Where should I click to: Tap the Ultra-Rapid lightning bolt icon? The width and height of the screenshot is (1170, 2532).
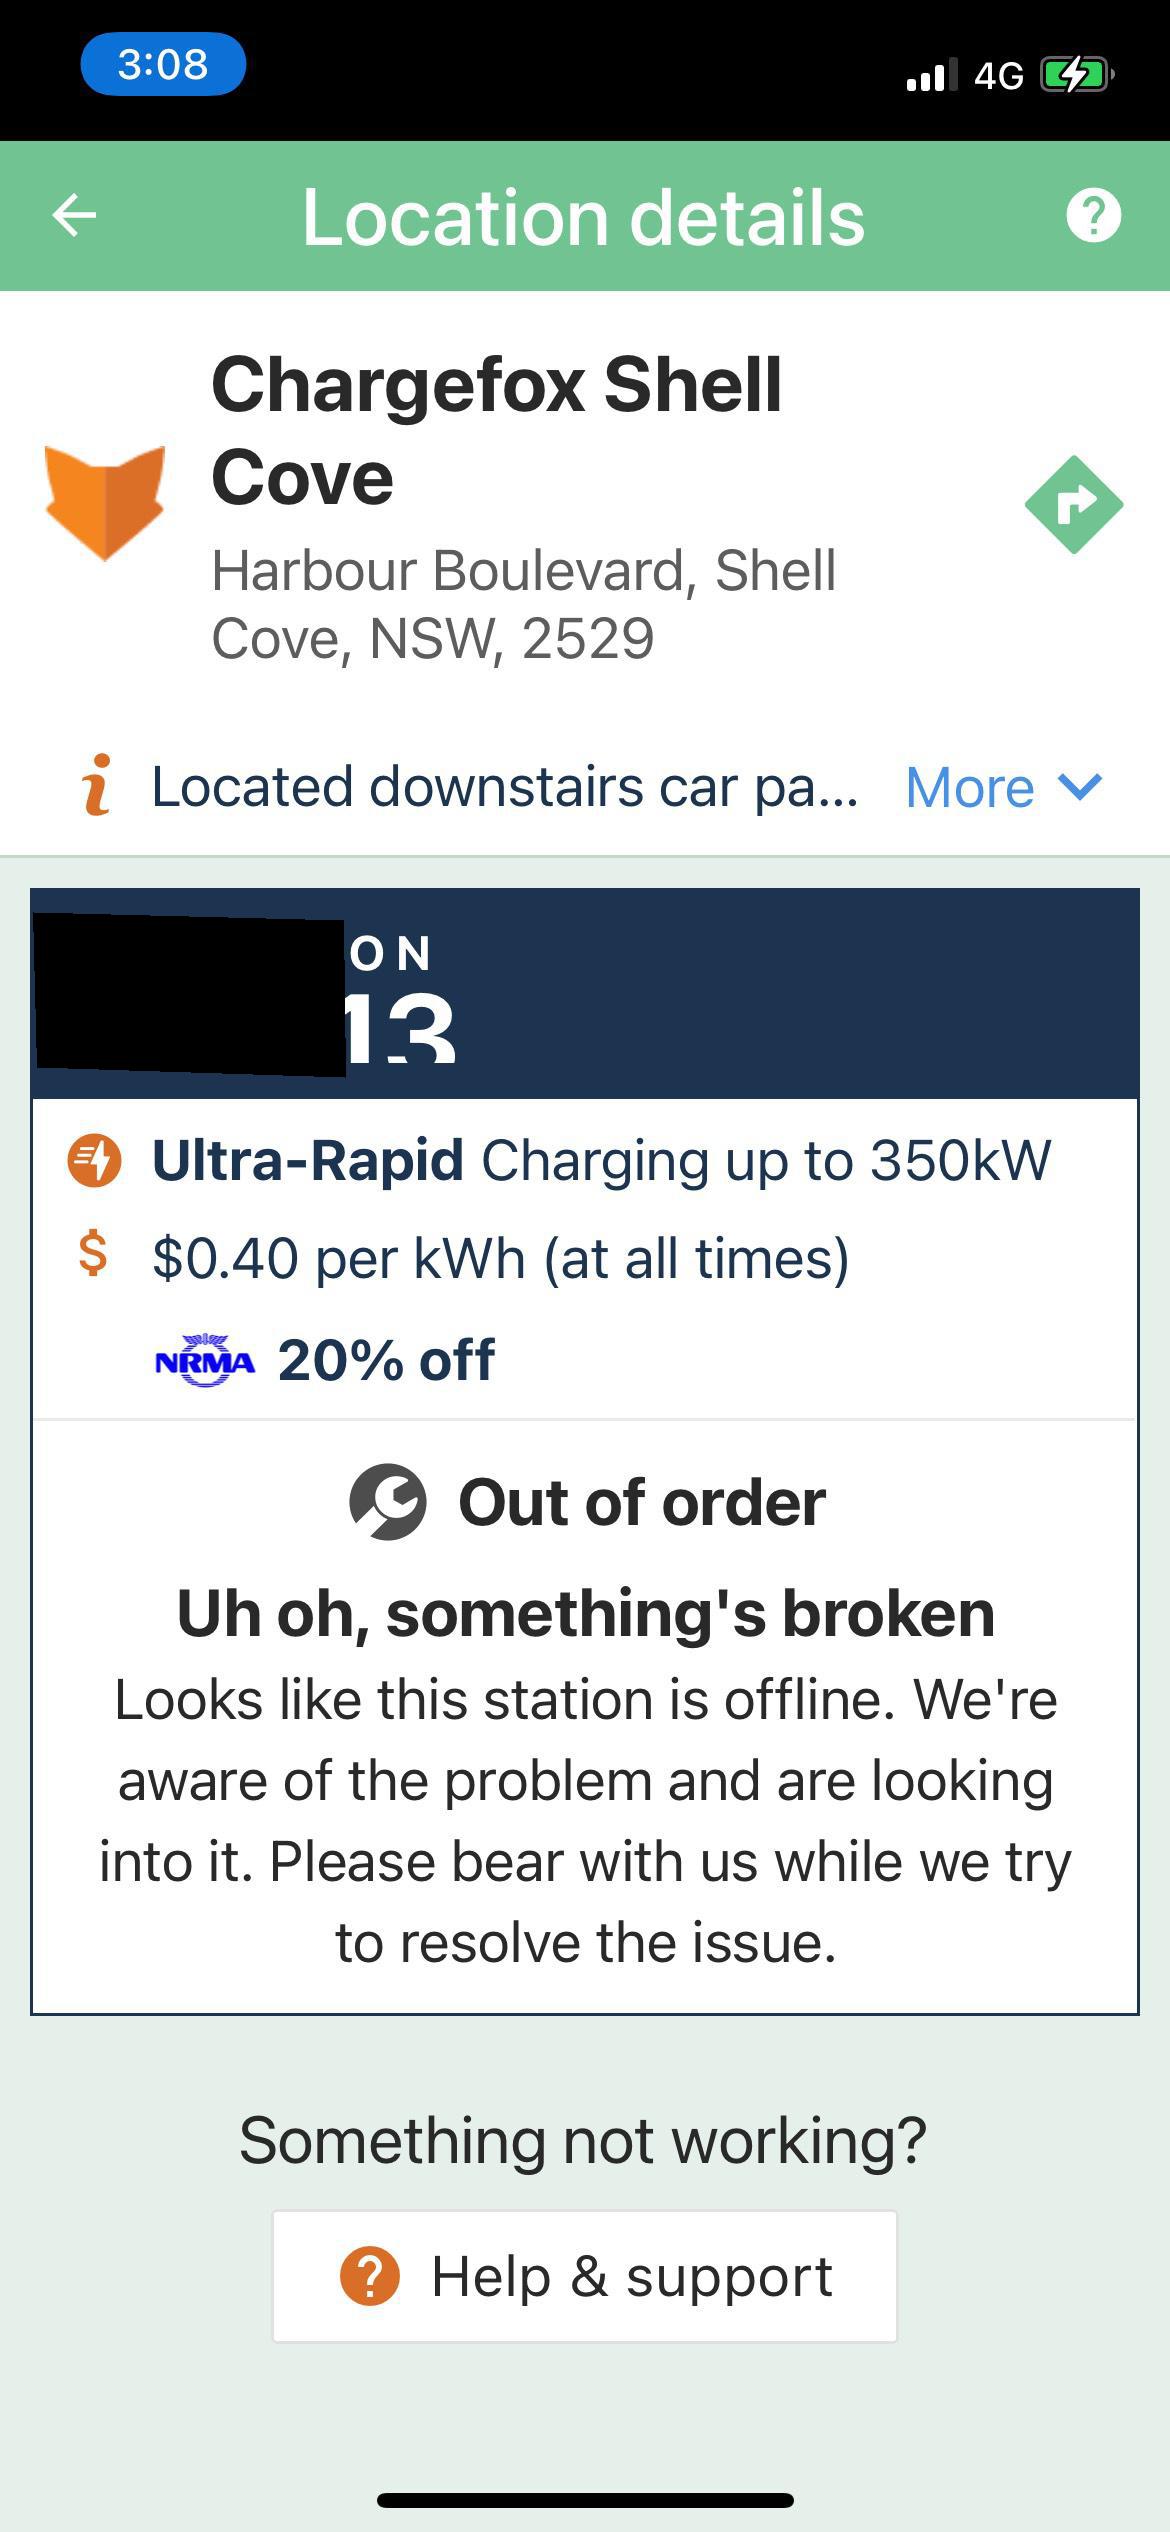(94, 1161)
